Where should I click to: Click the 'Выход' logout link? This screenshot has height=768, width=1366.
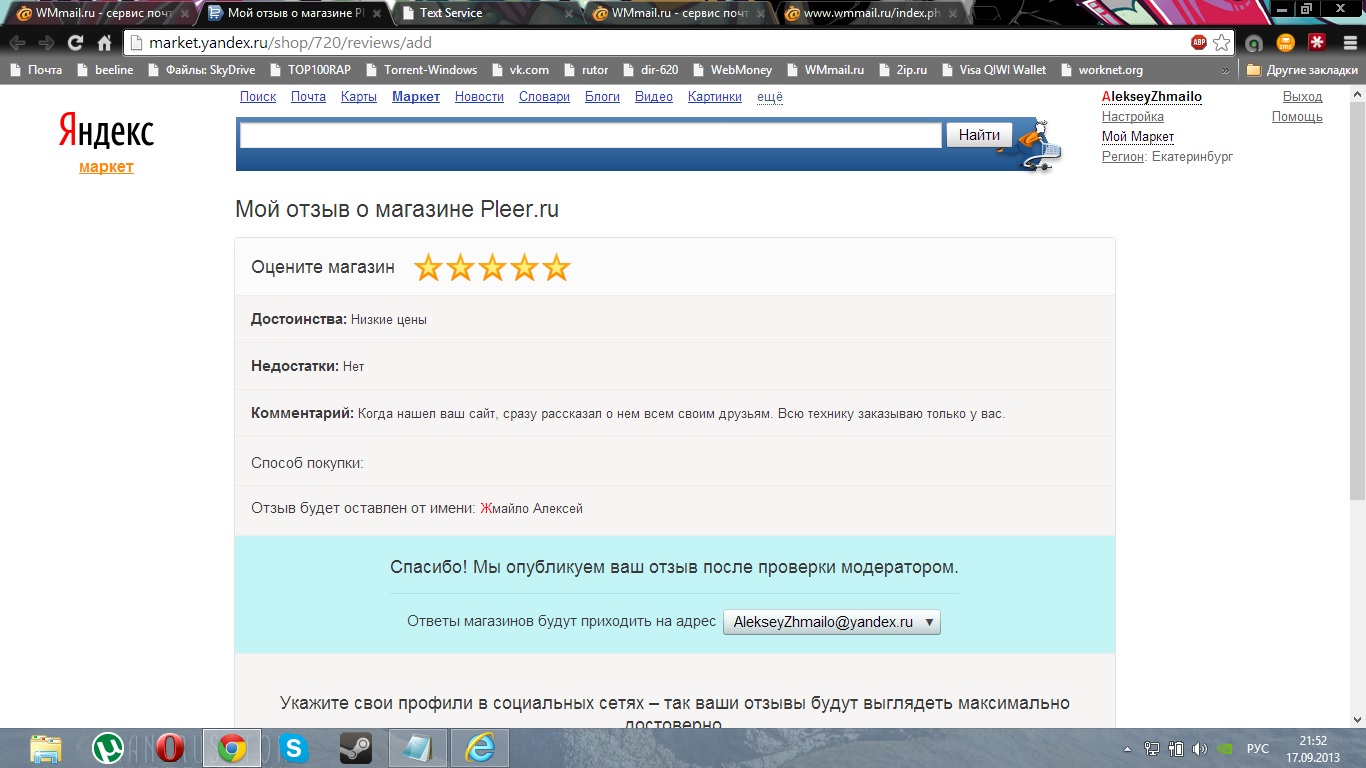[1302, 97]
